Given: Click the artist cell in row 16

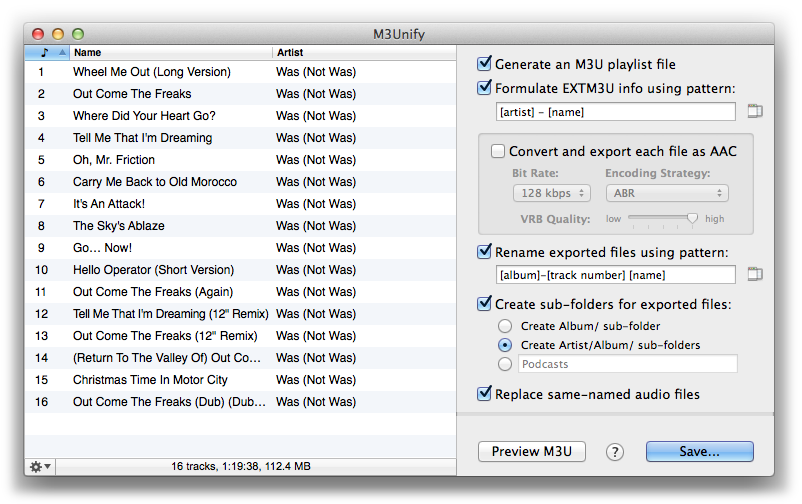Looking at the screenshot, I should [x=316, y=402].
